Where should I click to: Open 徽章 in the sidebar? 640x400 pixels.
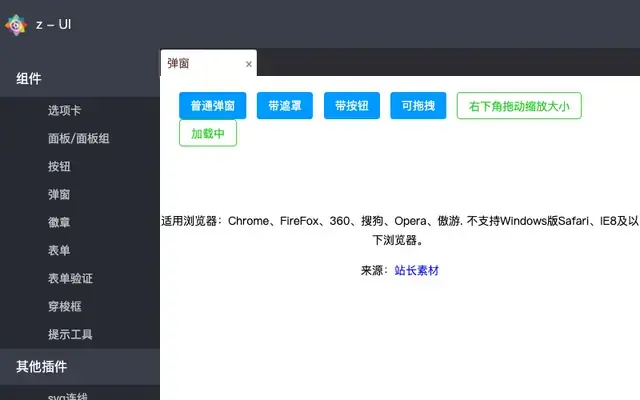tap(59, 222)
